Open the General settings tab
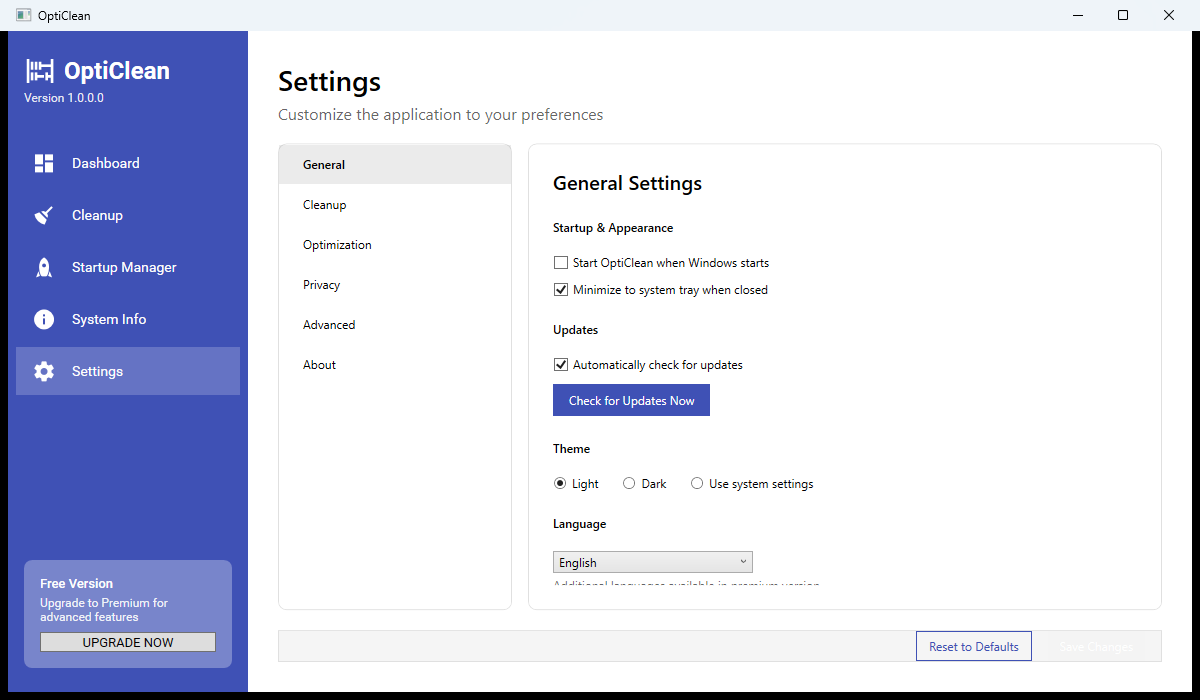 pos(395,165)
